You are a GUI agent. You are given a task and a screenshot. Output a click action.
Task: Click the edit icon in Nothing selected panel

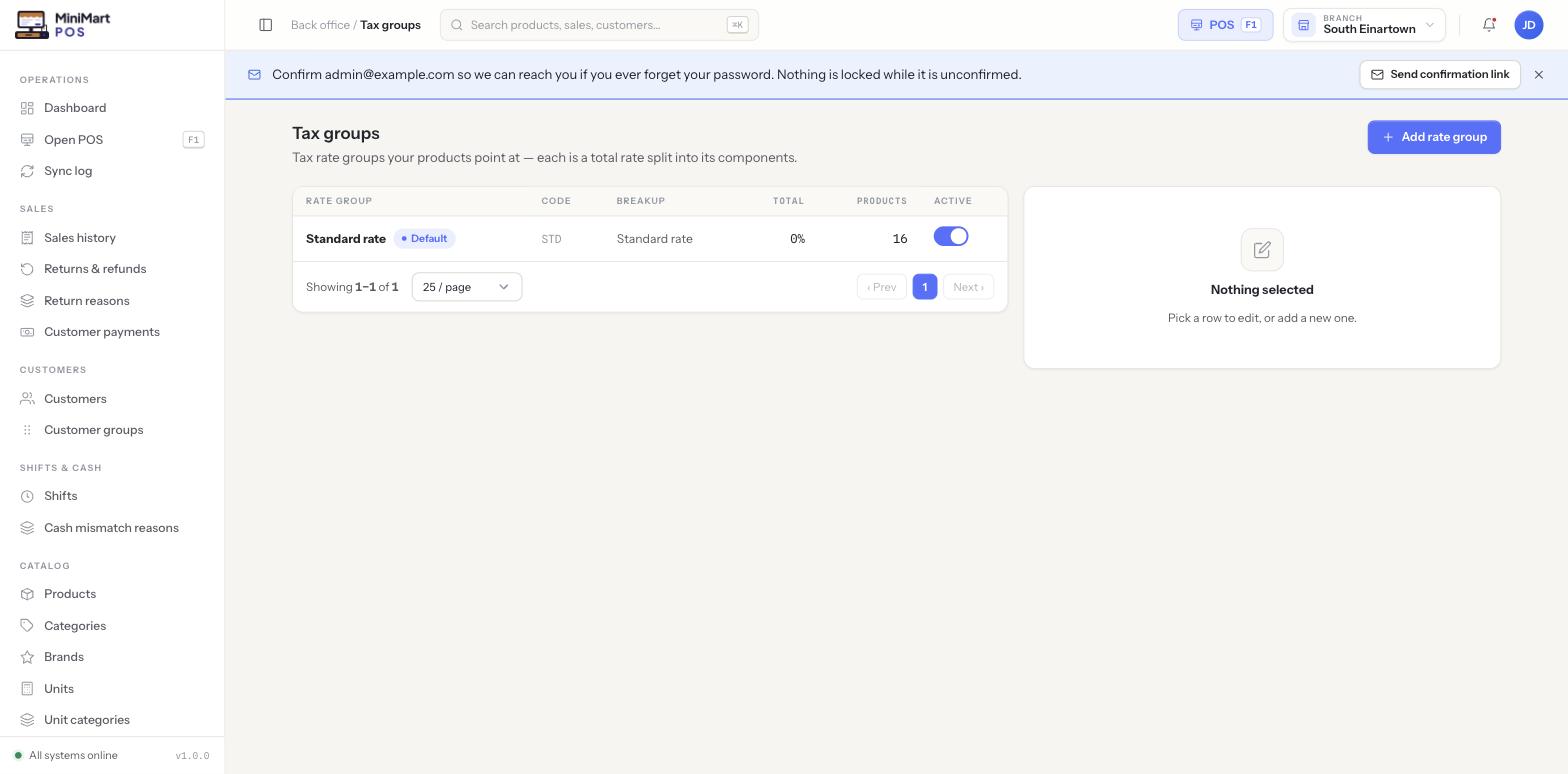[x=1262, y=250]
